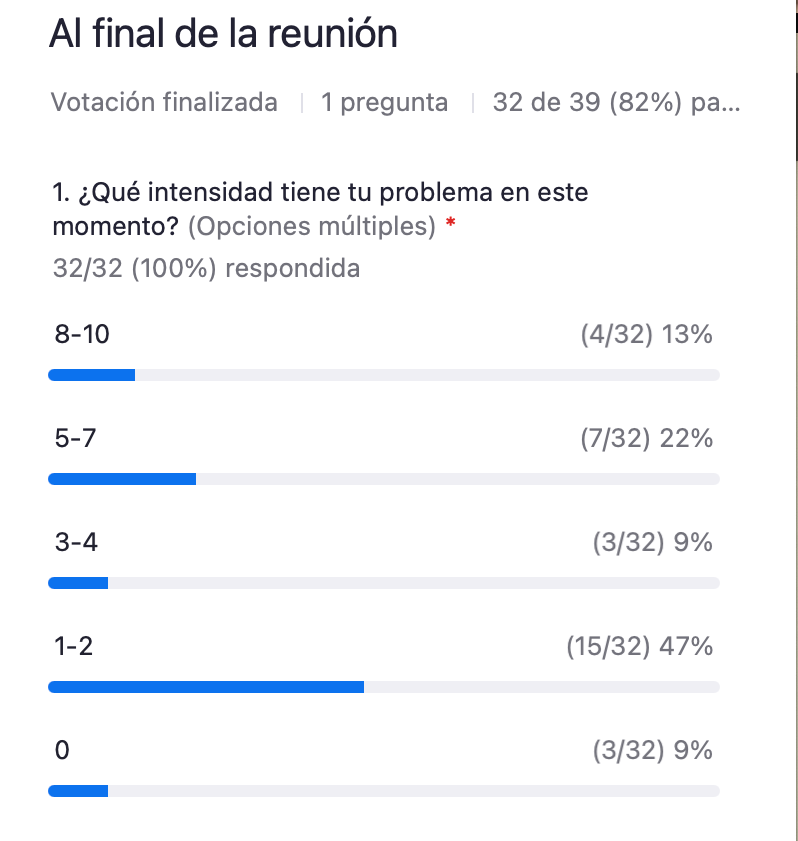
Task: Click the '0' option progress bar
Action: point(384,791)
